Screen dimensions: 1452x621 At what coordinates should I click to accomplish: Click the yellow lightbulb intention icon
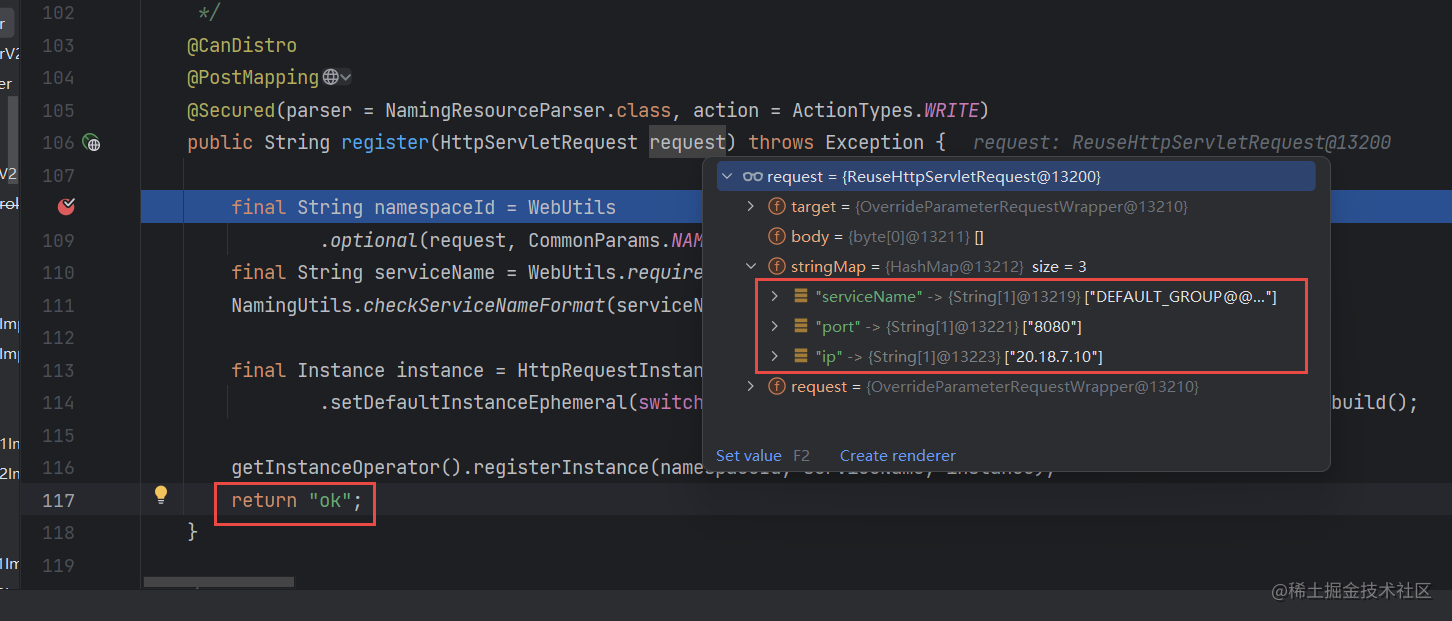coord(160,494)
